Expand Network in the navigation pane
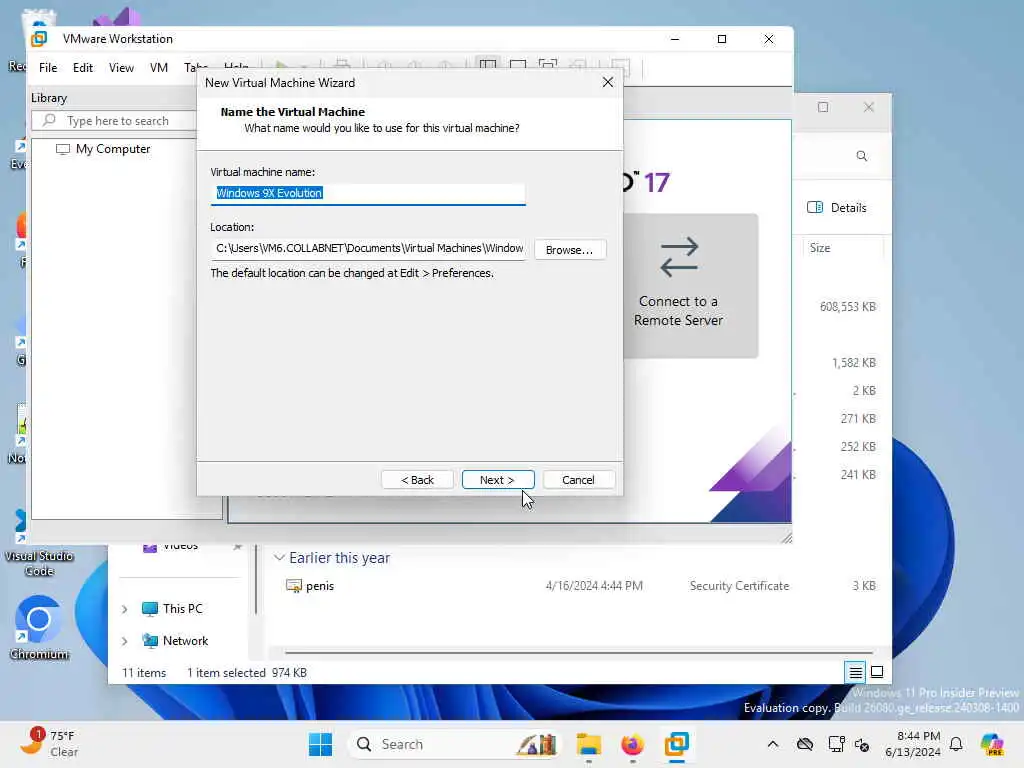1024x768 pixels. (x=124, y=641)
